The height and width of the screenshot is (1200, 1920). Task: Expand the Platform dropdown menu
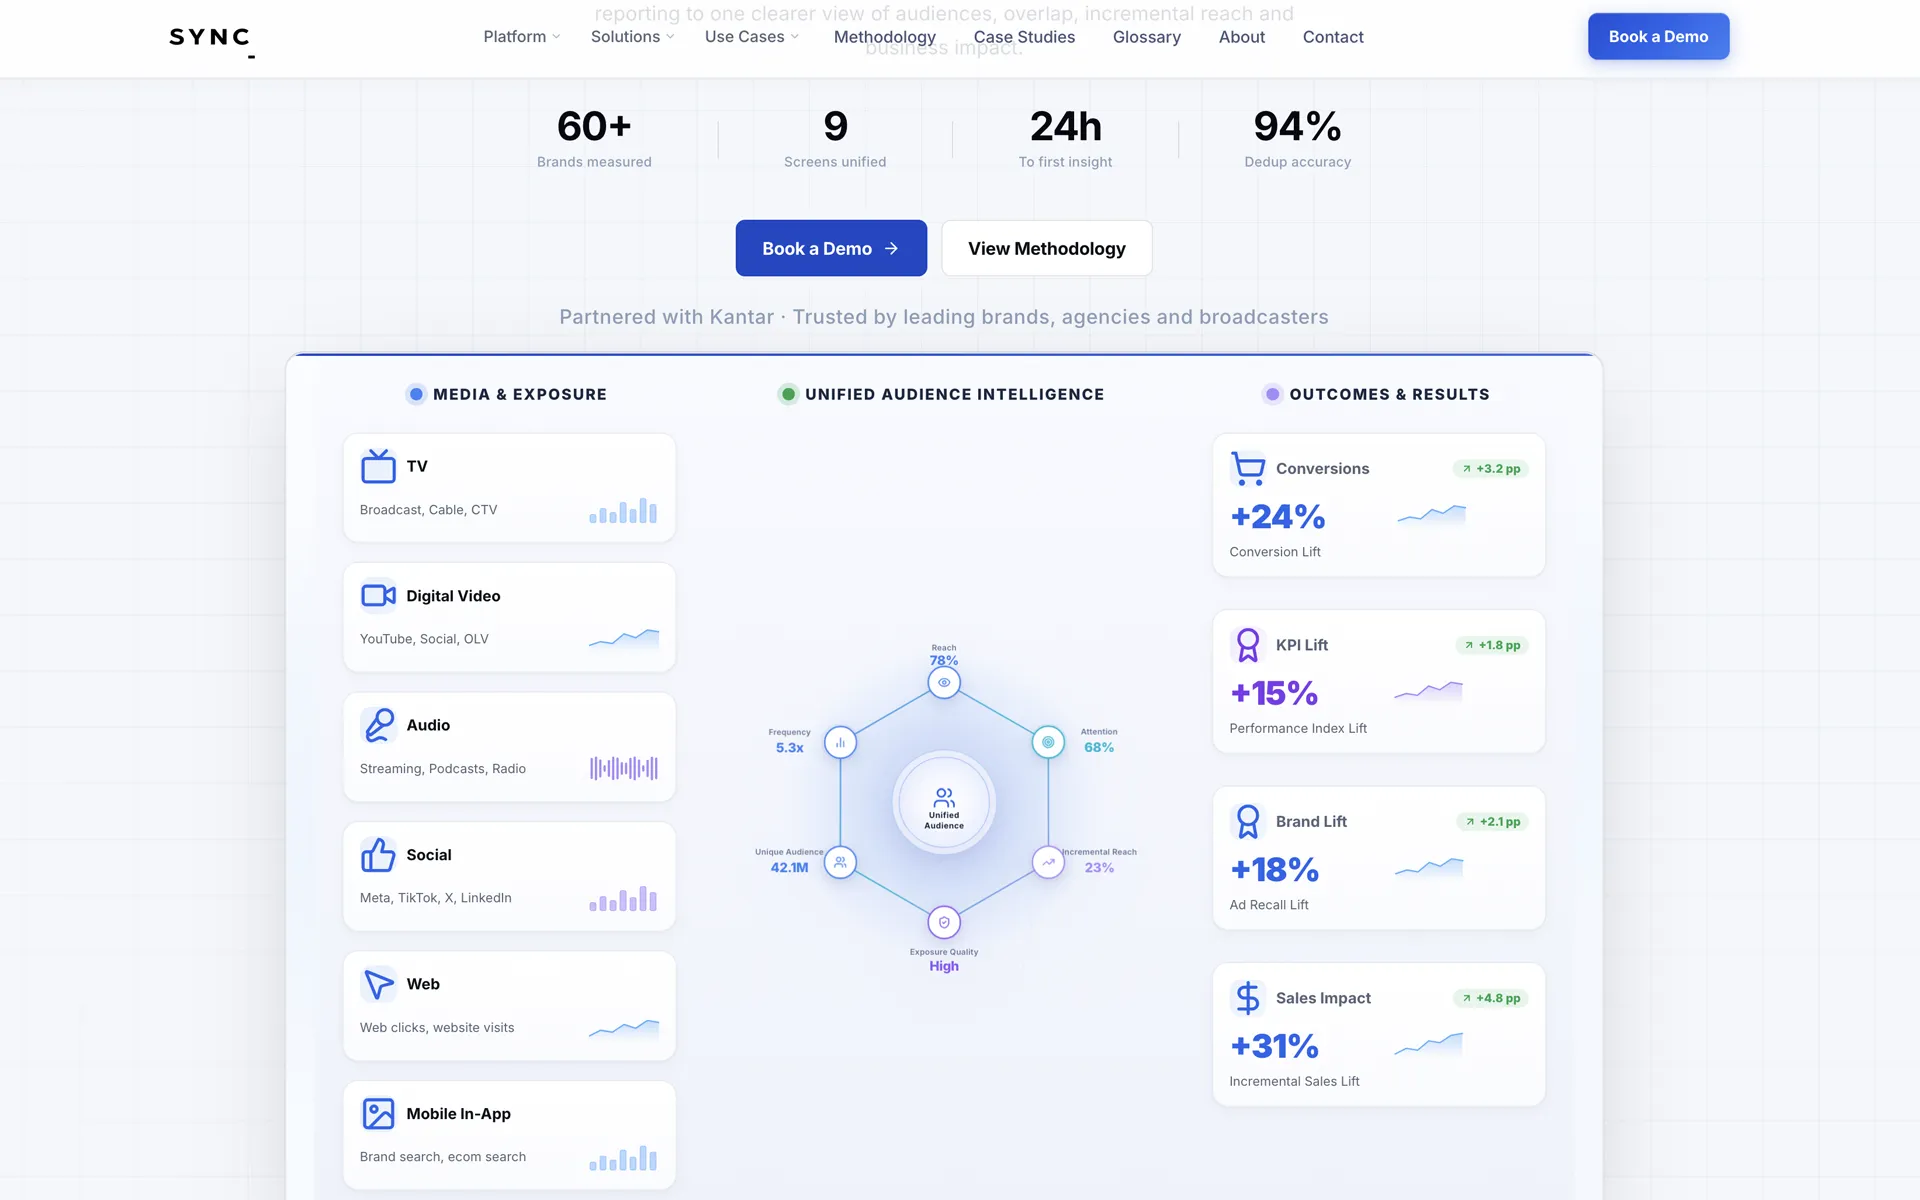click(x=521, y=37)
